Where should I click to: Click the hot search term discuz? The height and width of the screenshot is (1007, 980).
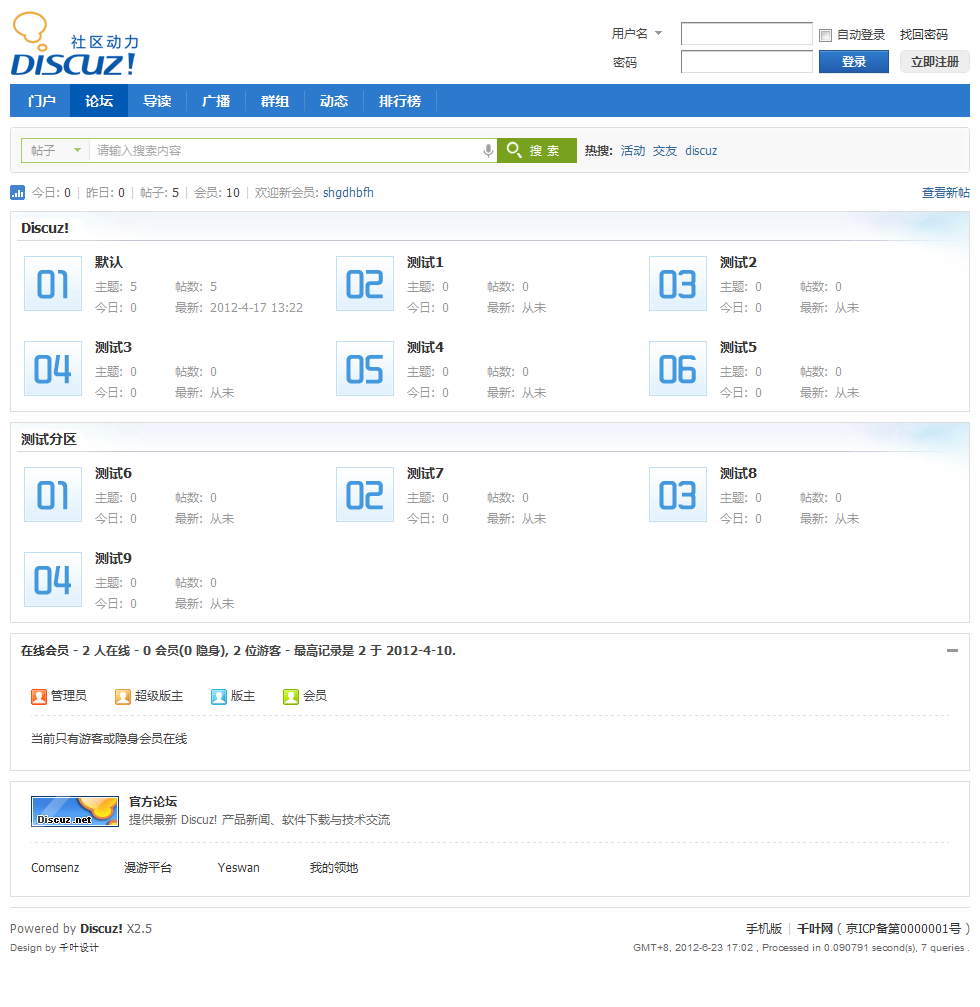[701, 150]
